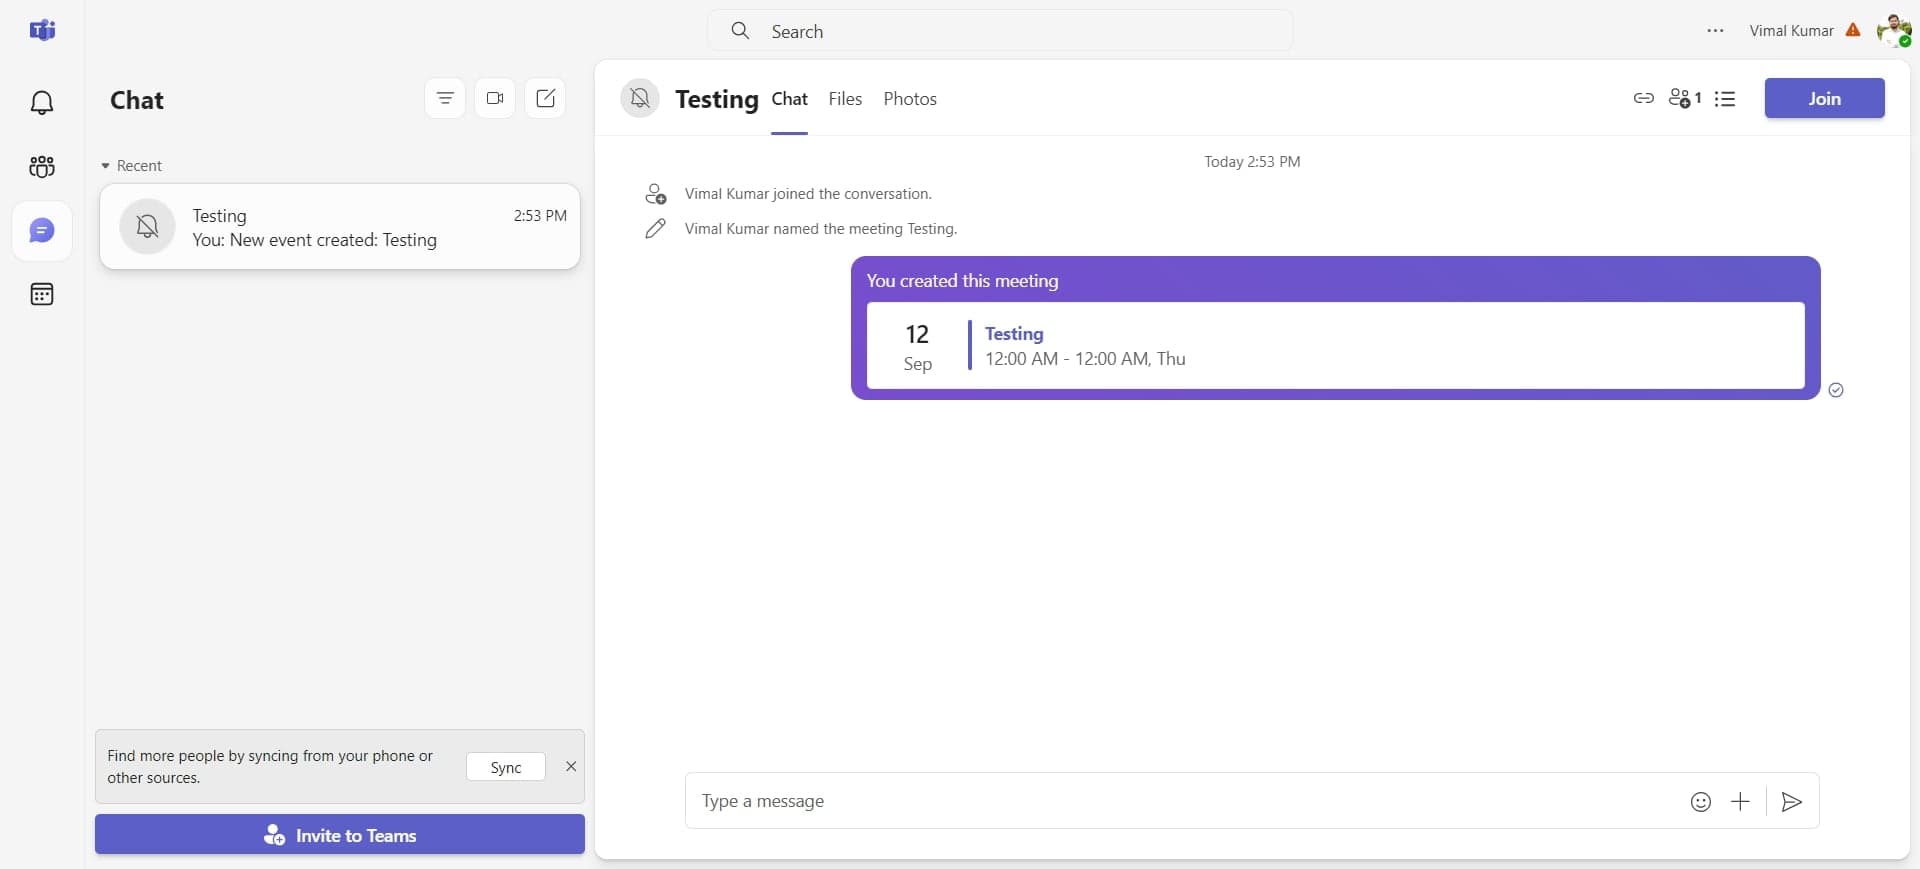This screenshot has height=869, width=1920.
Task: Open the Calendar icon in sidebar
Action: coord(42,294)
